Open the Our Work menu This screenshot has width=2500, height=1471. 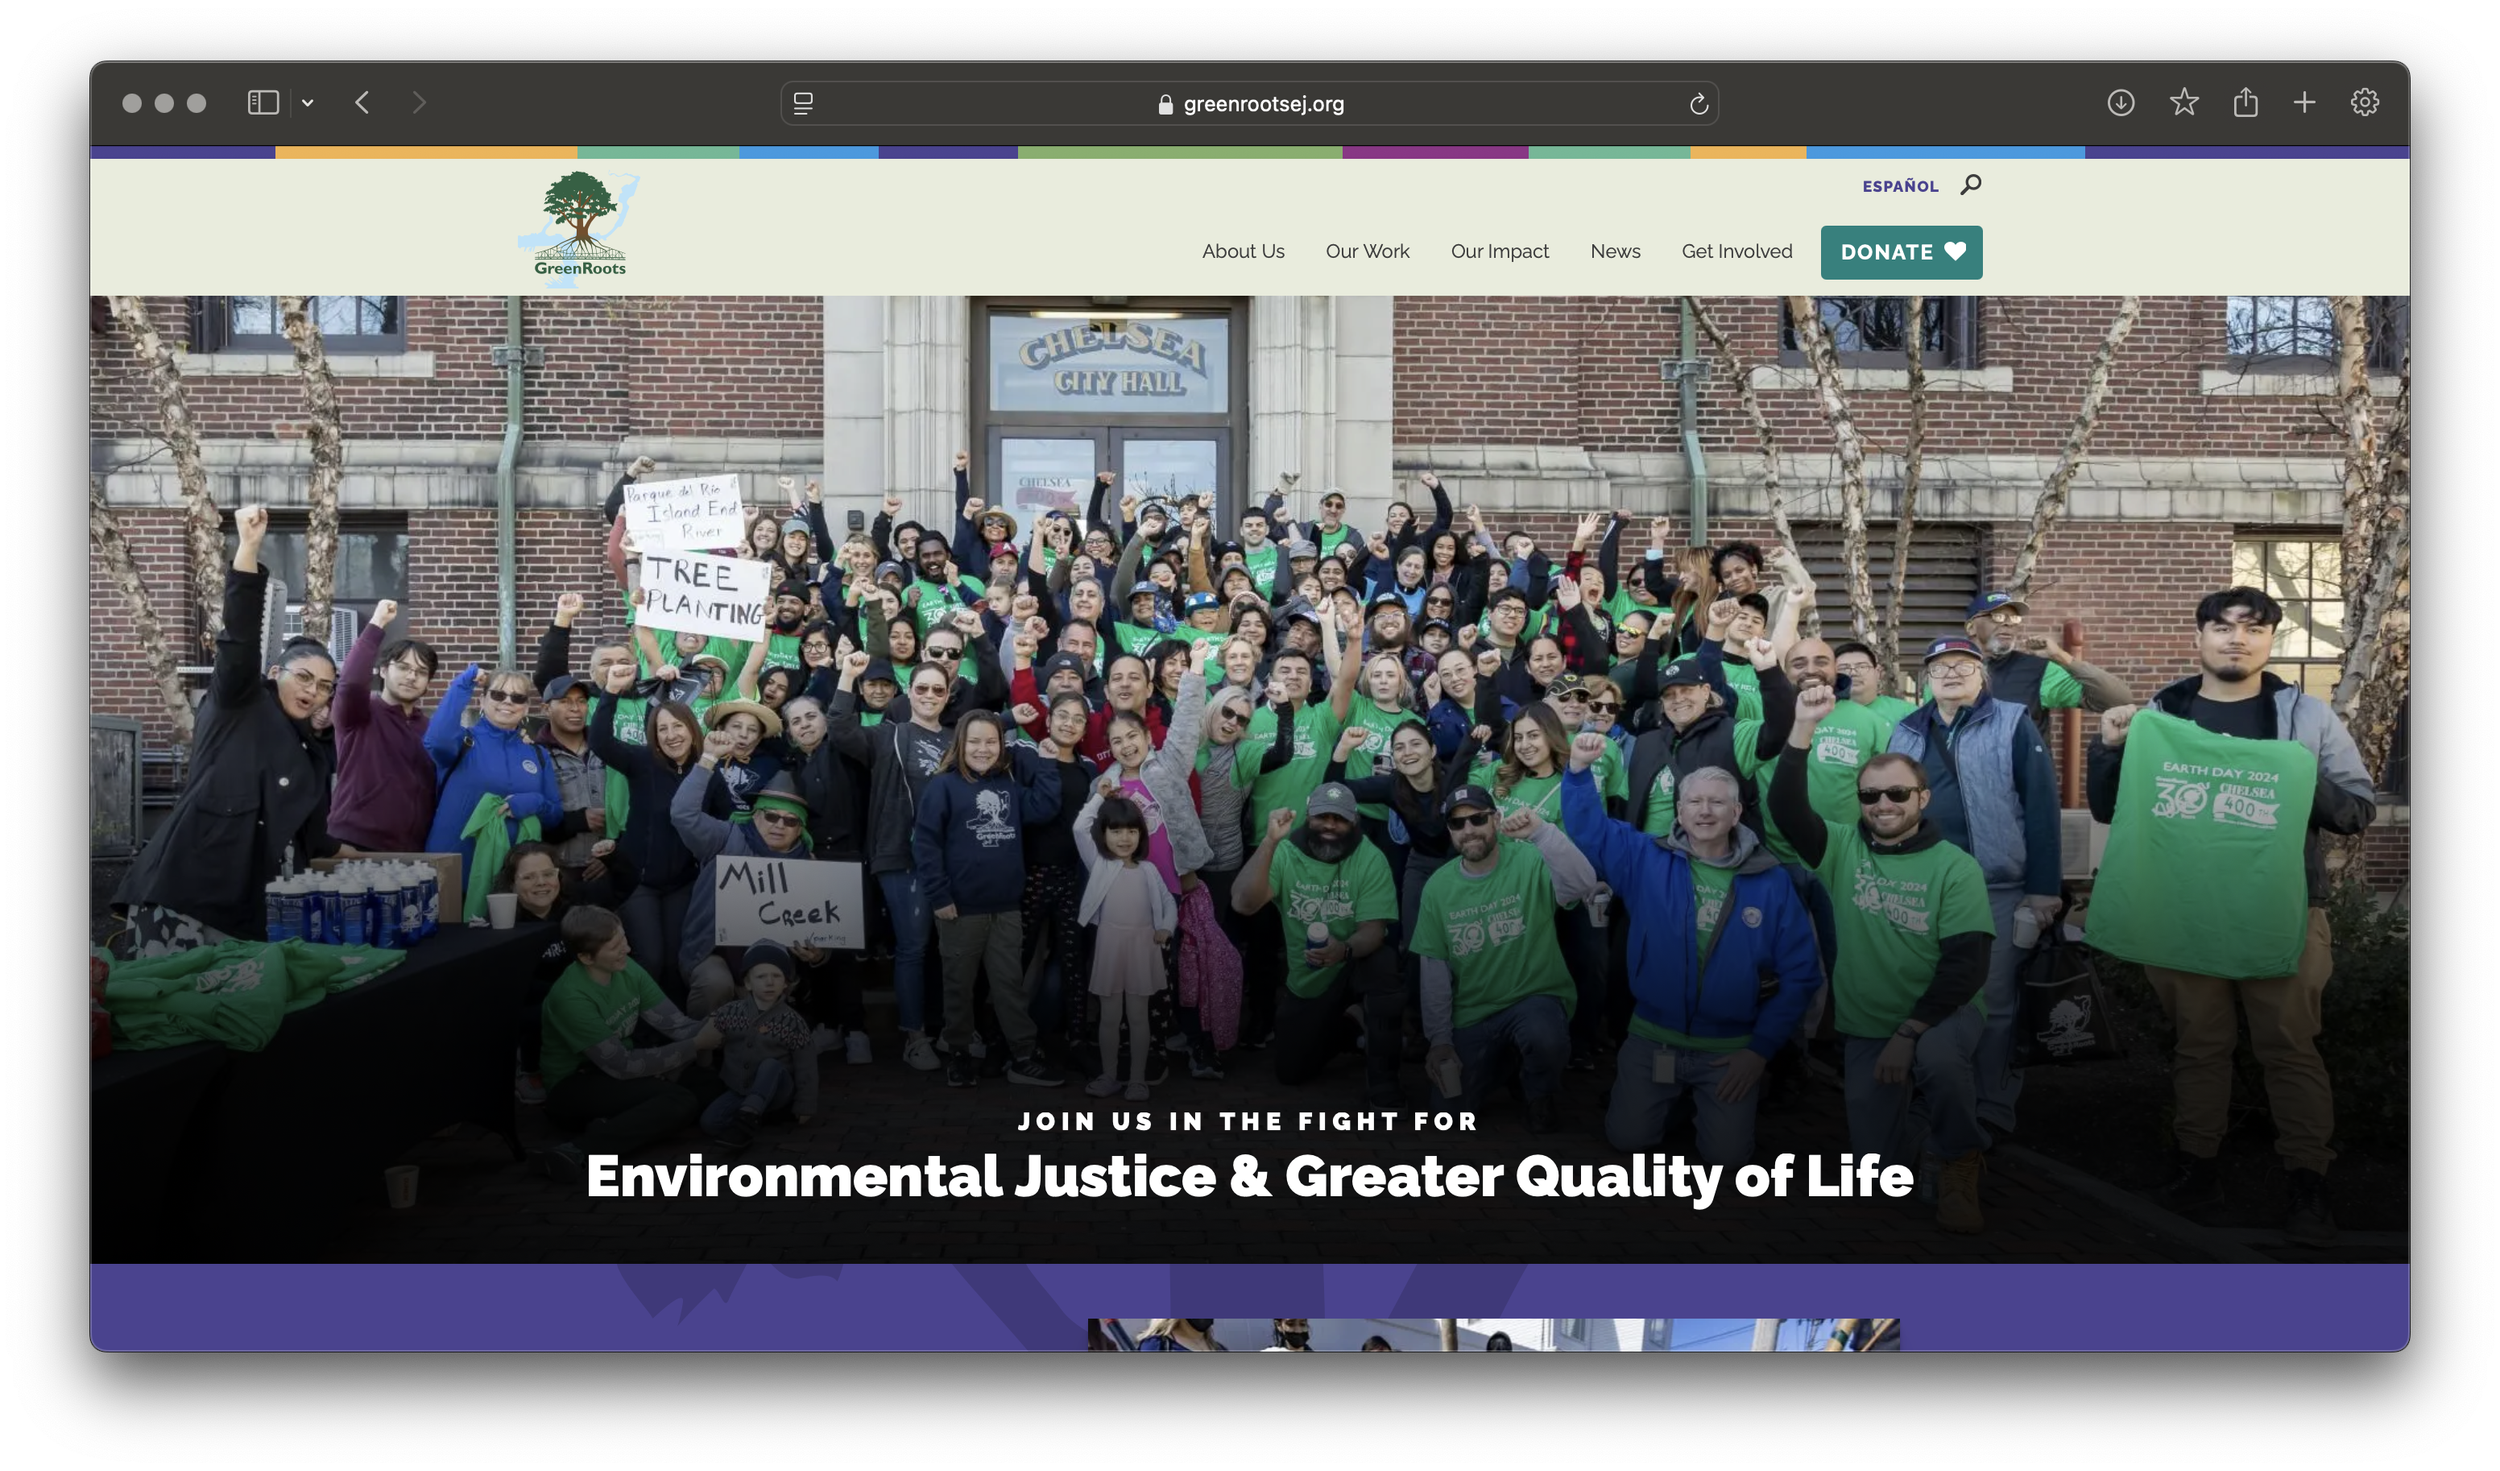pyautogui.click(x=1367, y=252)
